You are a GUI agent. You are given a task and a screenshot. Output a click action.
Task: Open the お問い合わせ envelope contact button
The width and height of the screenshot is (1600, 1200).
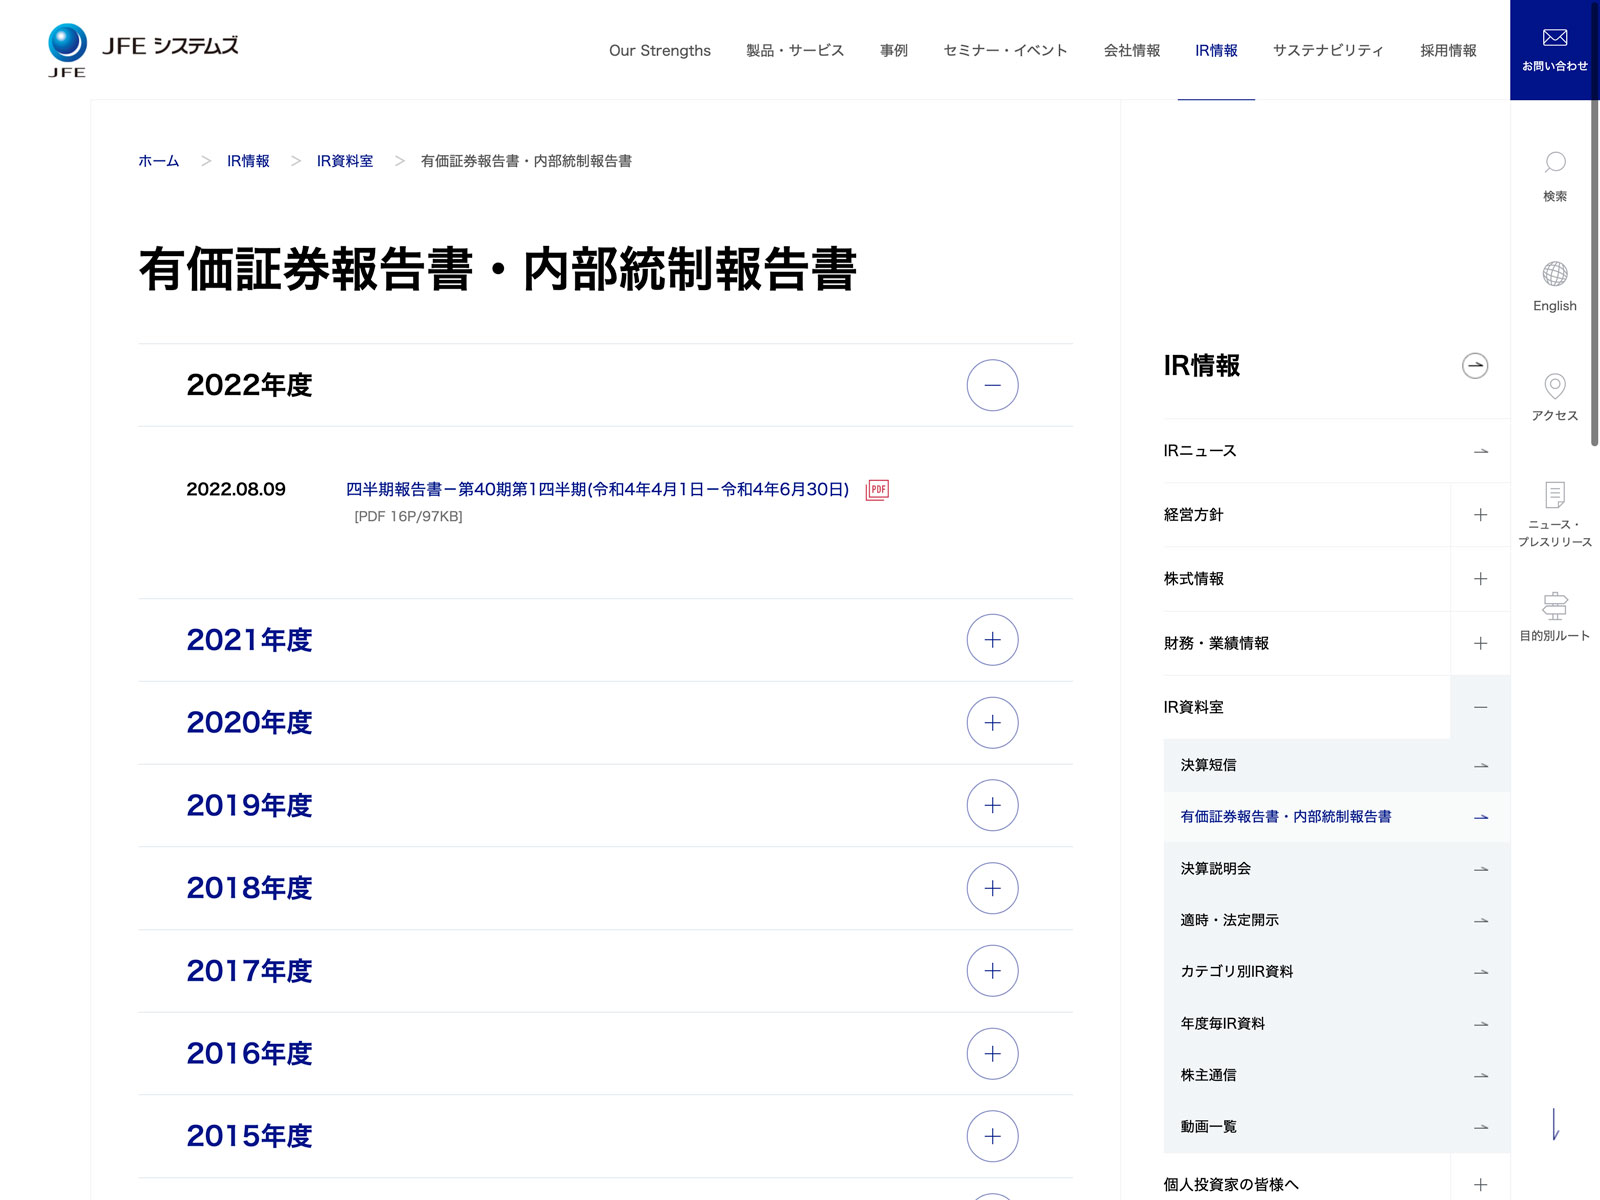coord(1555,50)
